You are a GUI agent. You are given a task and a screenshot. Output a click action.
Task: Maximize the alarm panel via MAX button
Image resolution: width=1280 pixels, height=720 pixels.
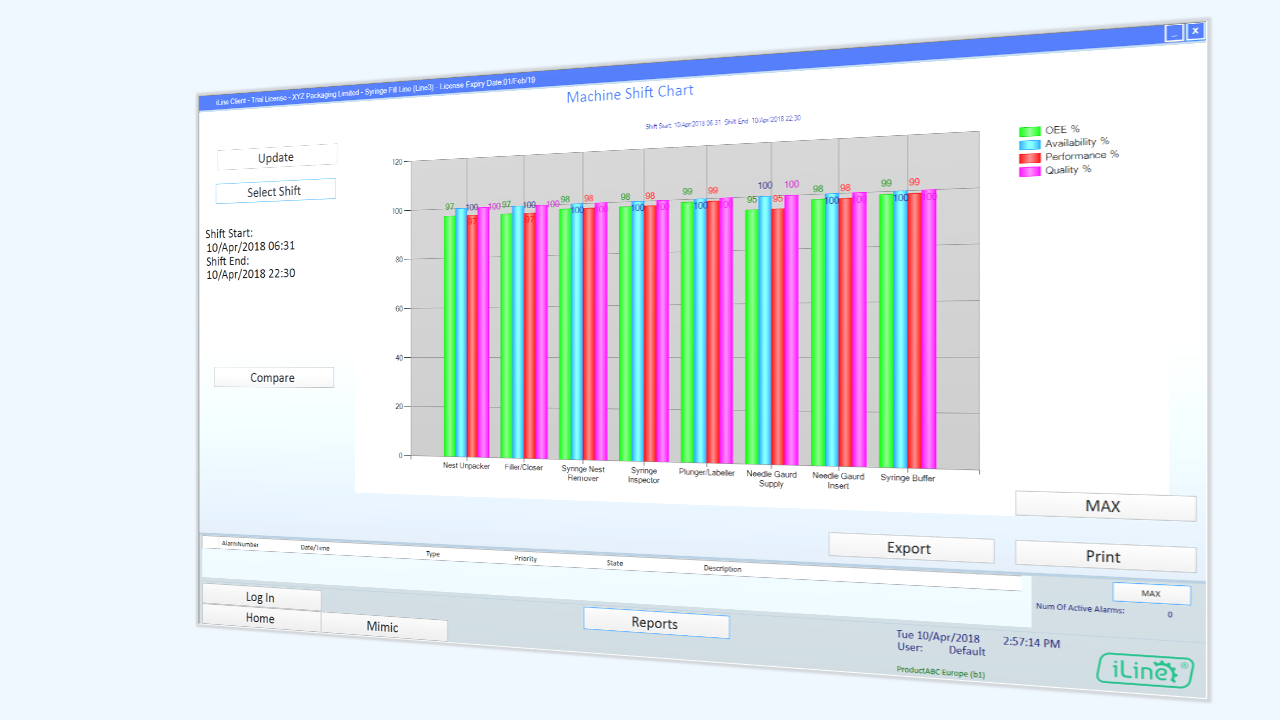[x=1151, y=593]
